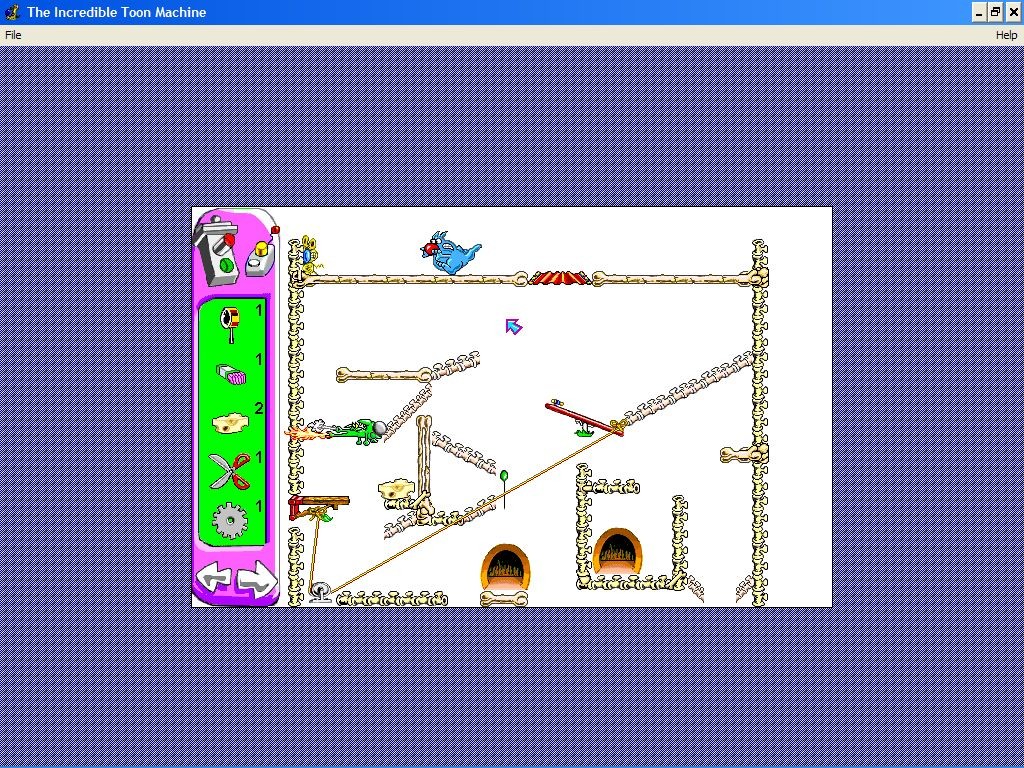Select the short spine ledge above enclosed fireplace
This screenshot has height=768, width=1024.
click(613, 487)
